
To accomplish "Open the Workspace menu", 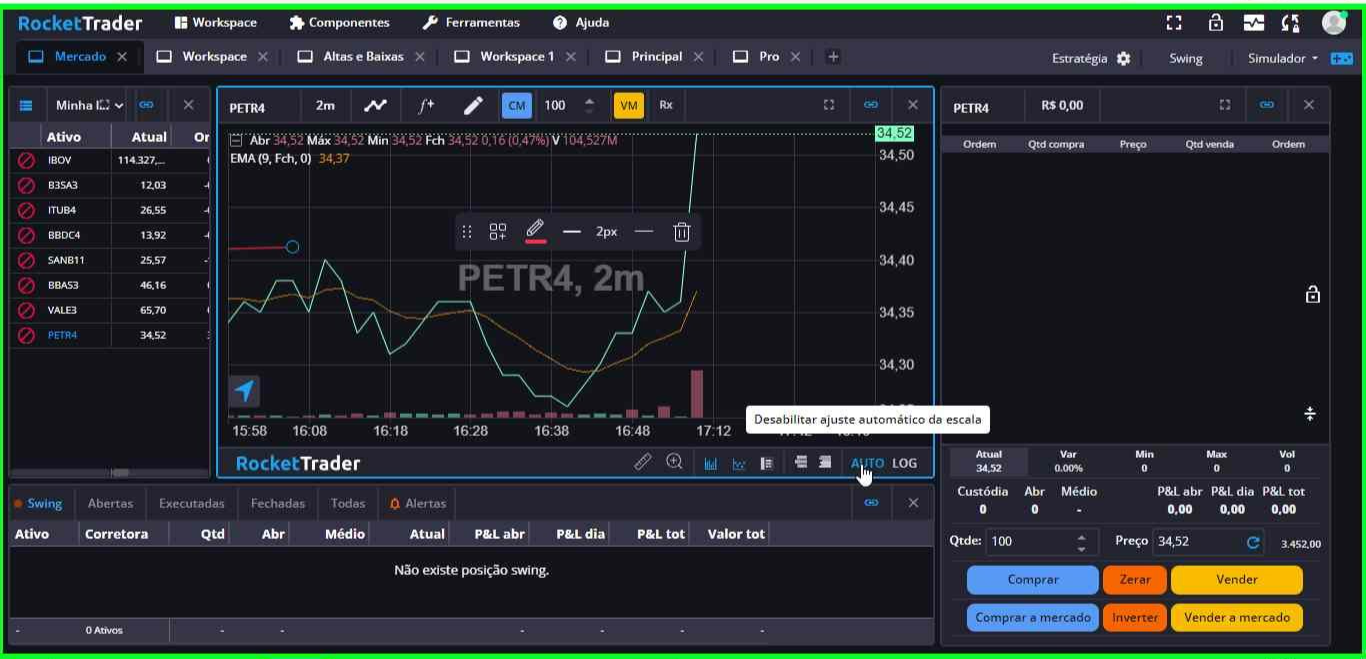I will coord(215,22).
